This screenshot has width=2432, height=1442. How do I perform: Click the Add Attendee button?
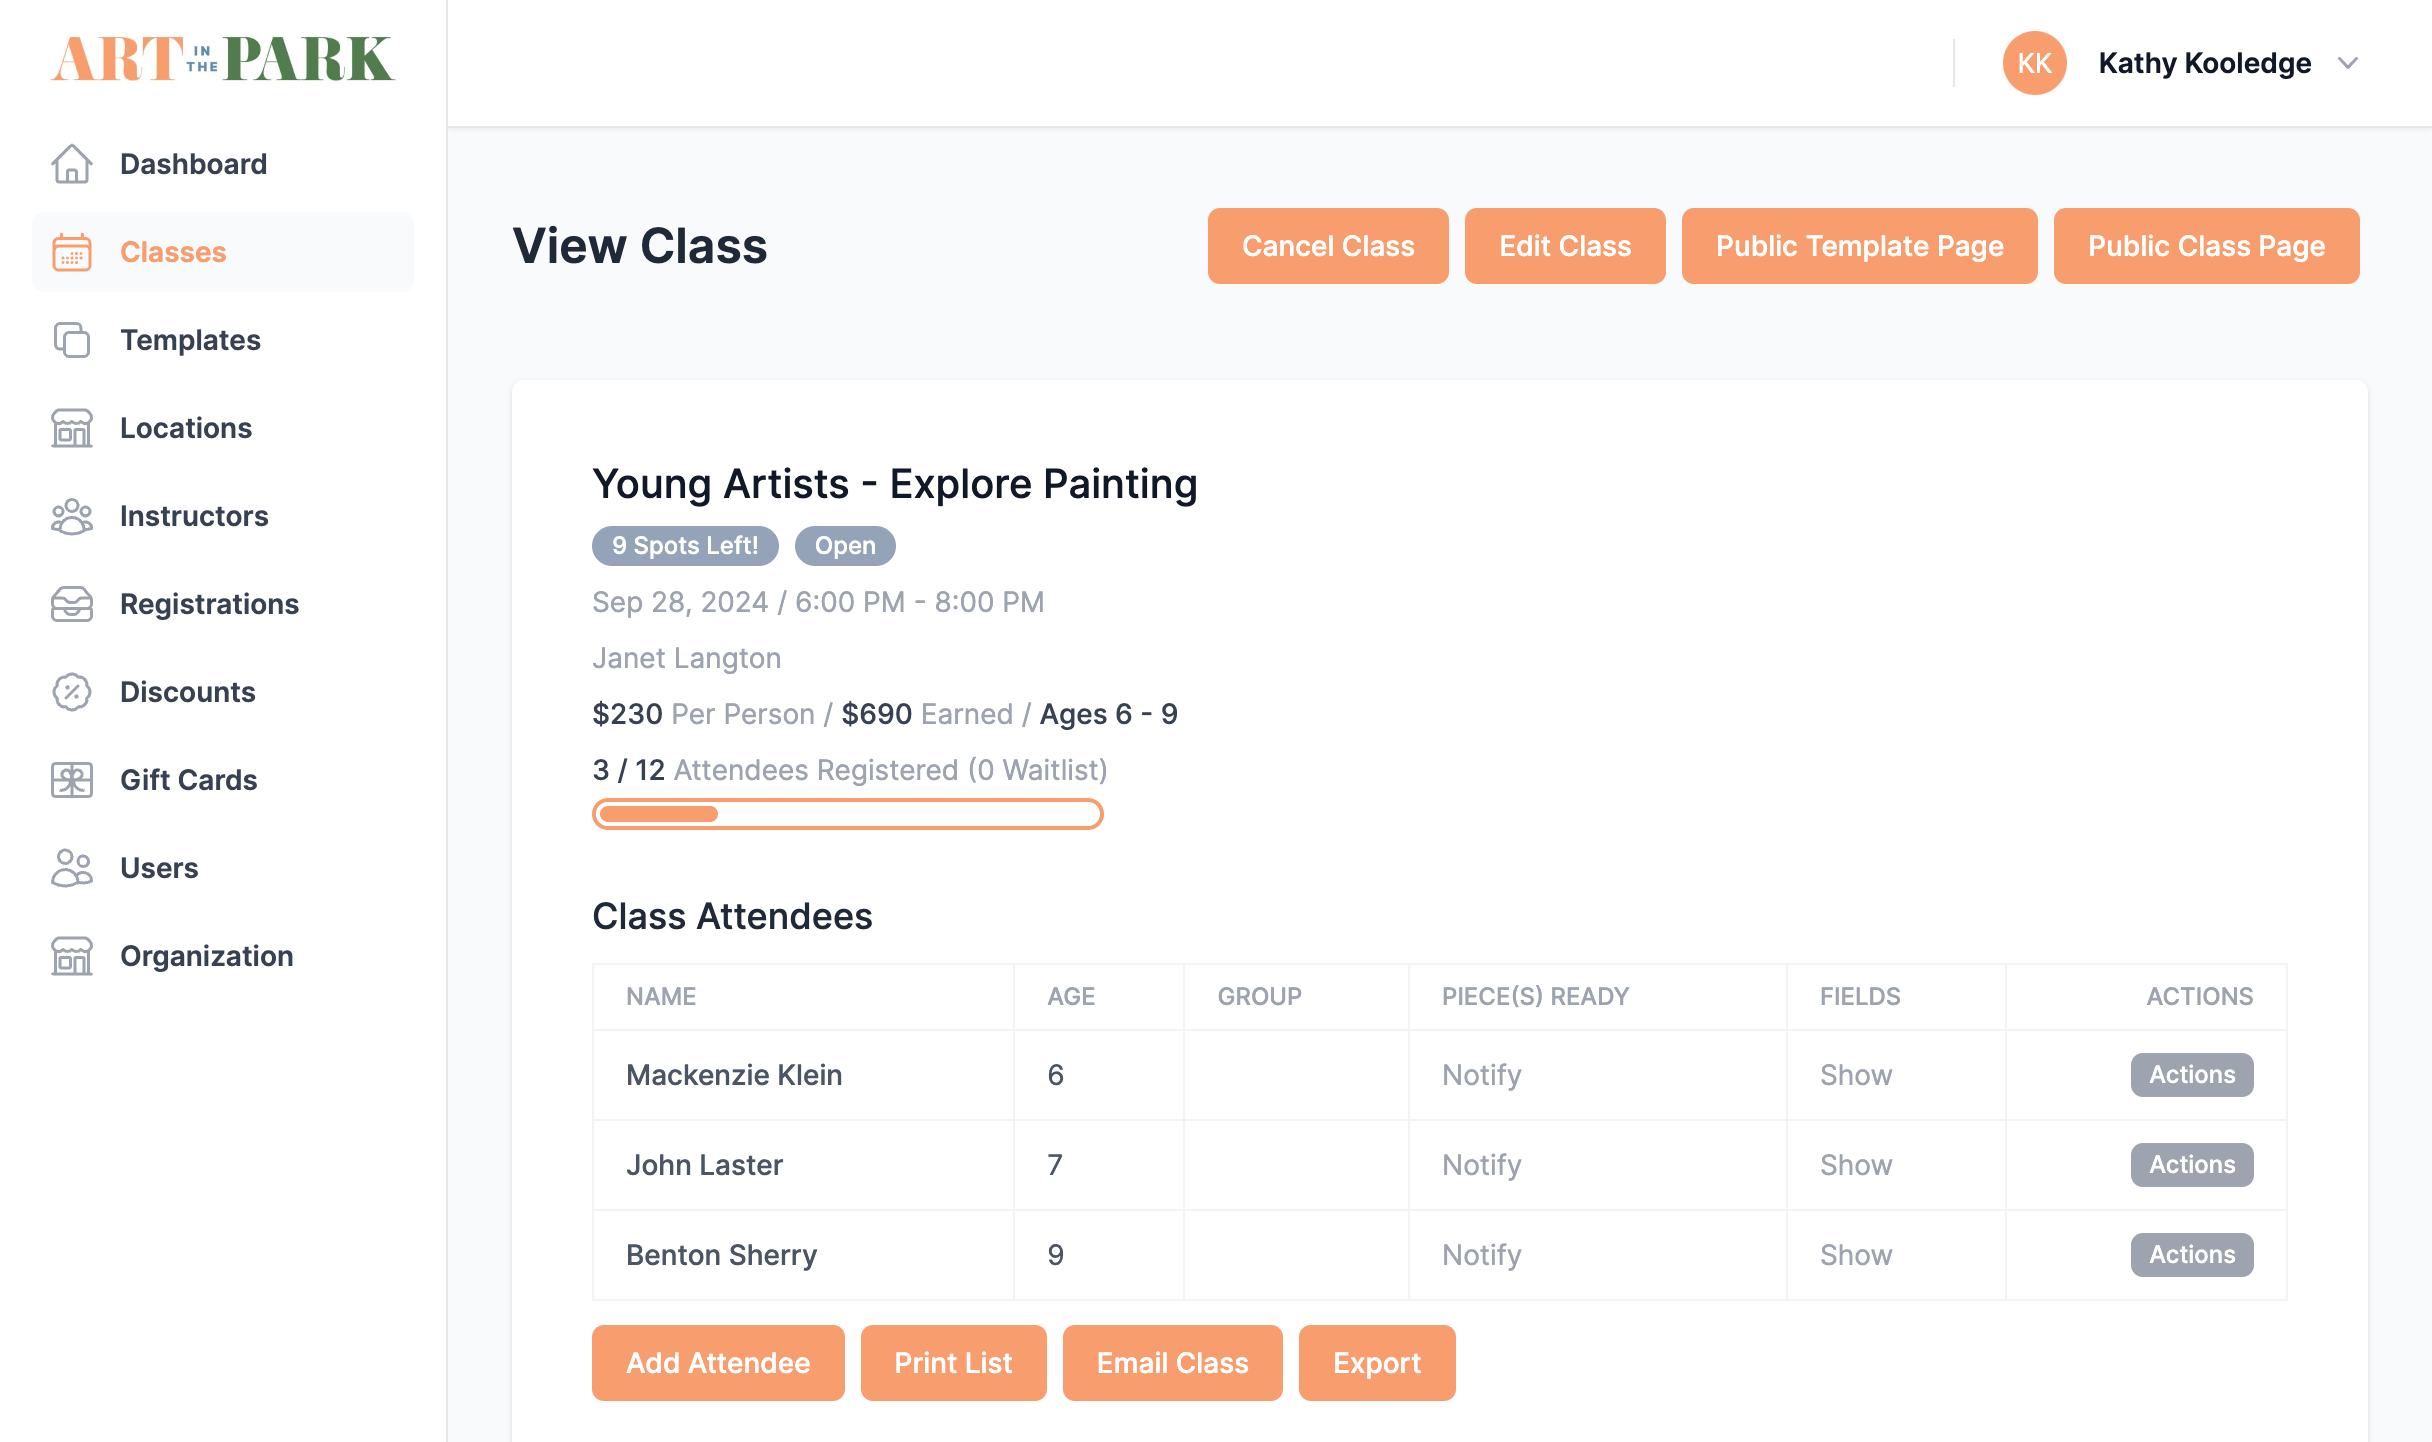(718, 1362)
